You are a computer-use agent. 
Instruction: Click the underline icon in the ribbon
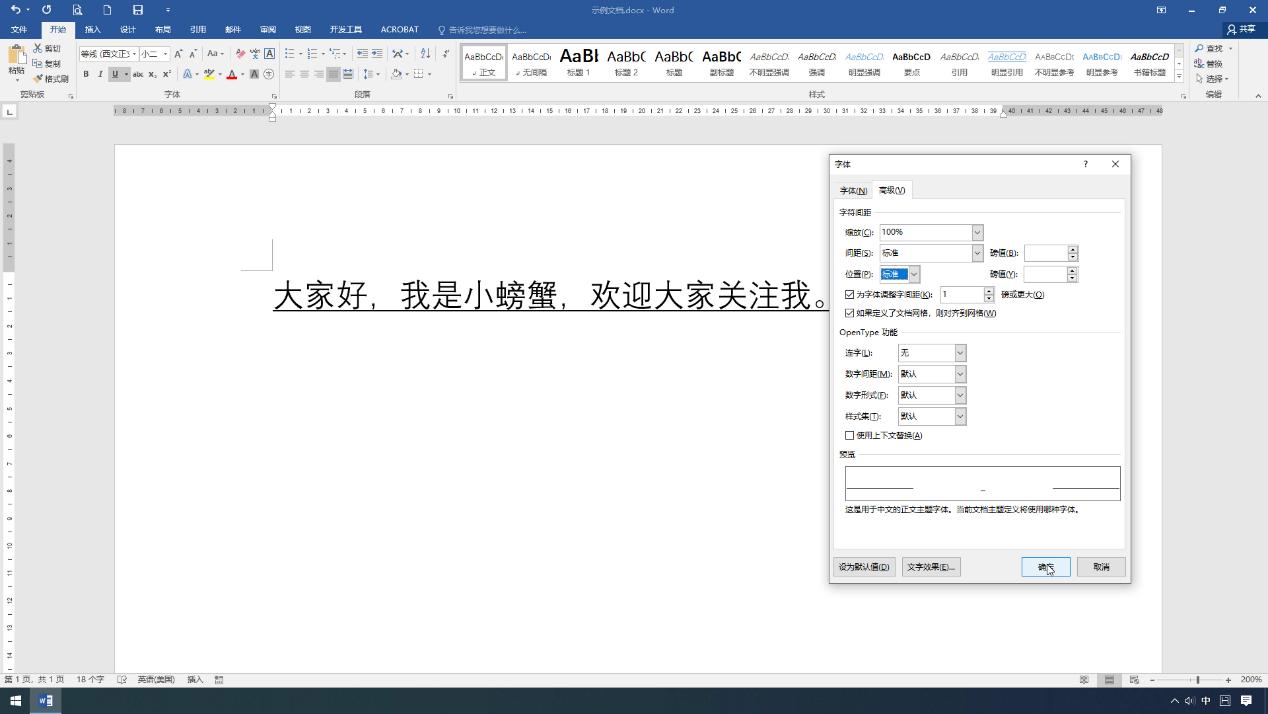[x=115, y=74]
